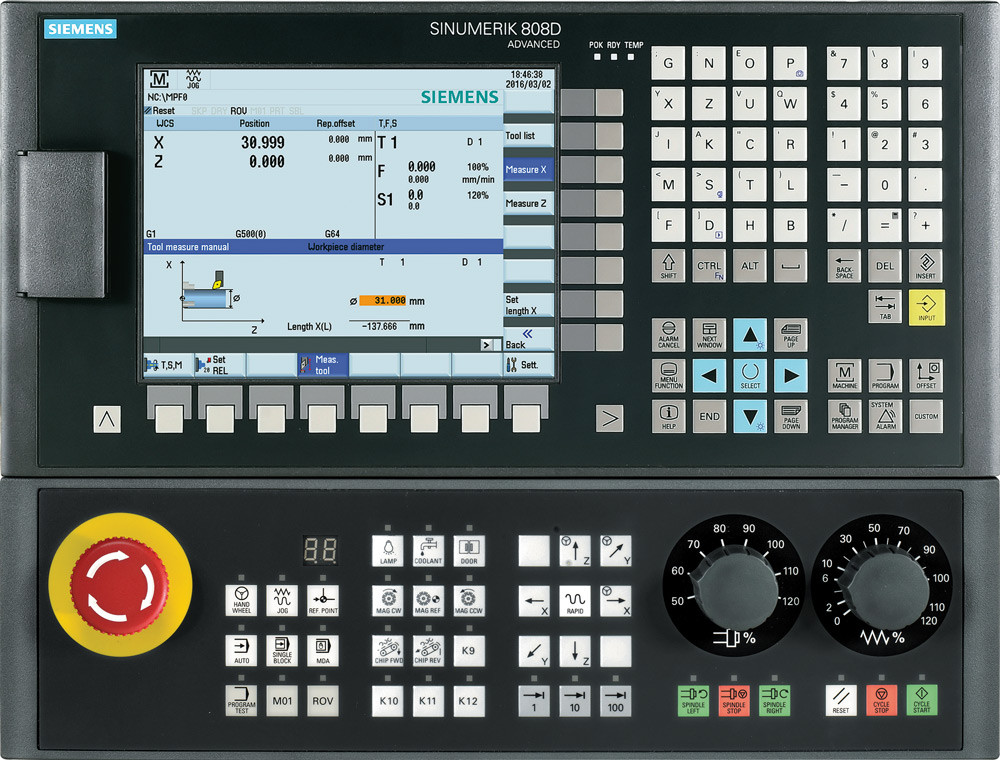Viewport: 1000px width, 760px height.
Task: Open the PROGRAM operating area key
Action: (x=885, y=376)
